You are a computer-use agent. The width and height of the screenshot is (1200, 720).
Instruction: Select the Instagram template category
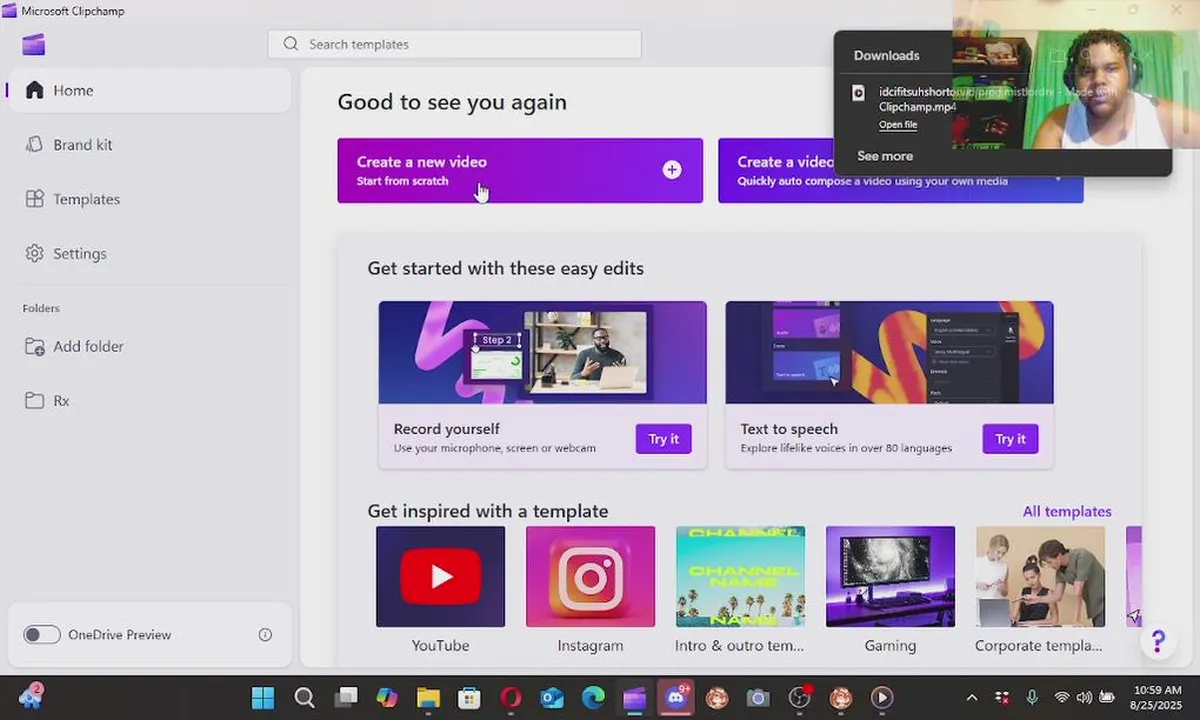coord(590,577)
